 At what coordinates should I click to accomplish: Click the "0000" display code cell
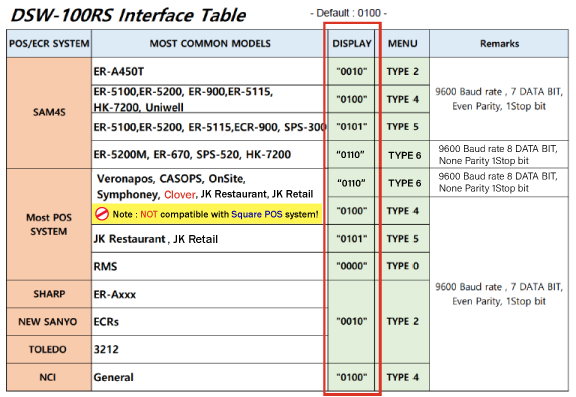(352, 266)
